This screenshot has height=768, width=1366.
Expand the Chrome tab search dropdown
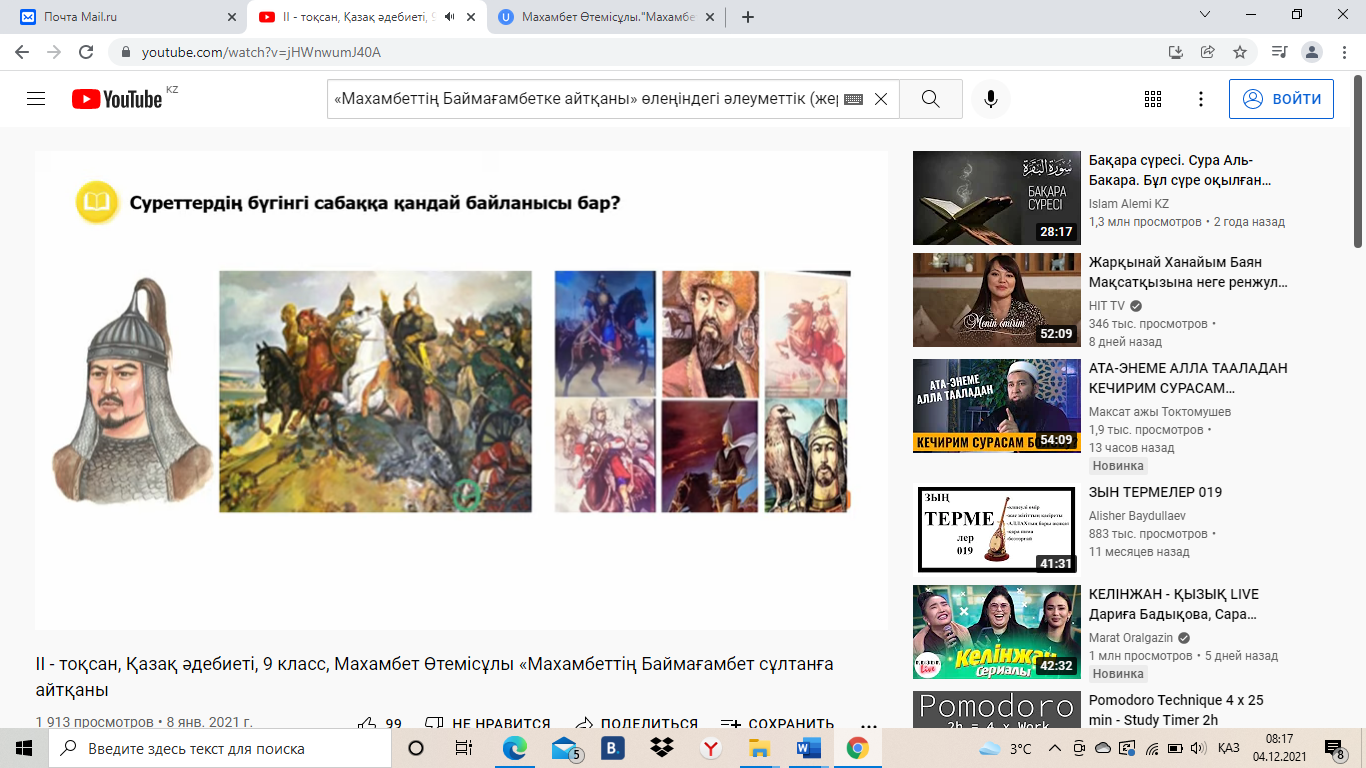coord(1205,15)
